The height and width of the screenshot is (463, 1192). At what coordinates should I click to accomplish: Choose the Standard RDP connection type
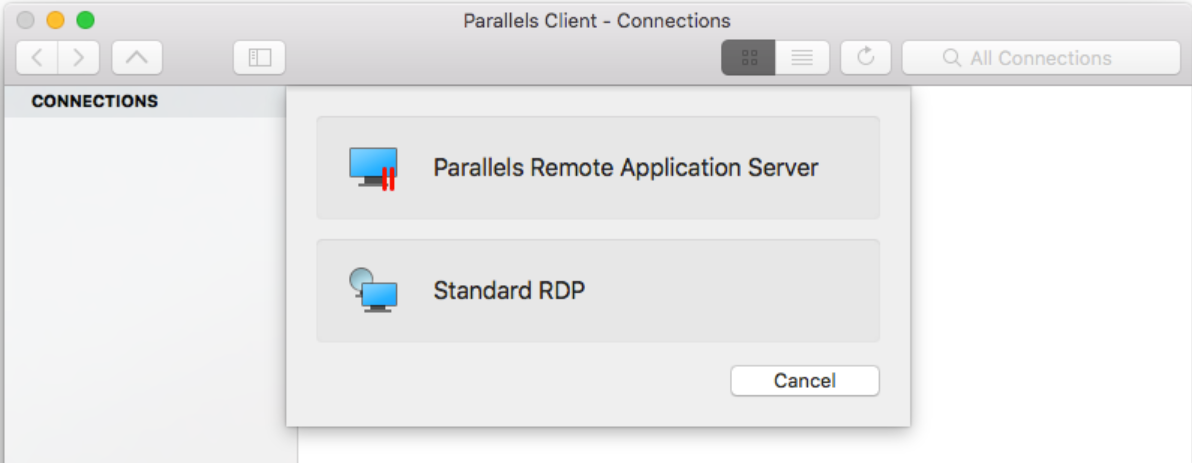[509, 291]
